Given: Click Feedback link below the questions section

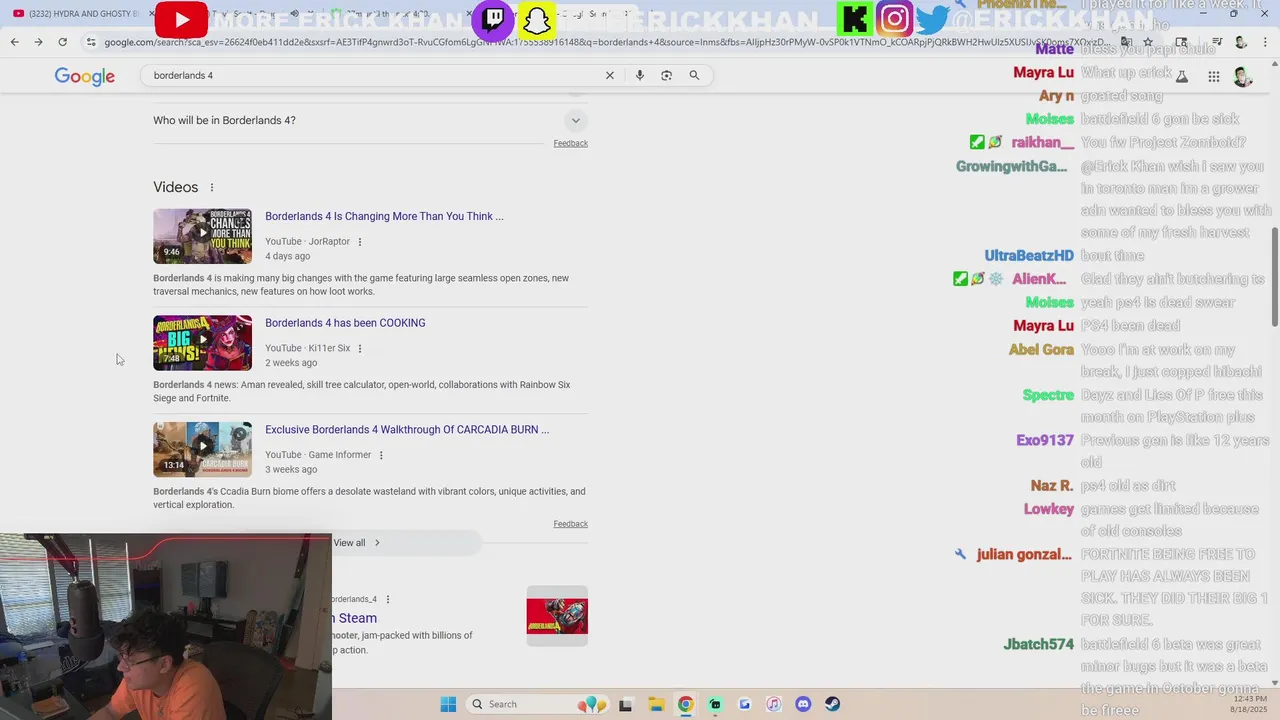Looking at the screenshot, I should point(570,143).
